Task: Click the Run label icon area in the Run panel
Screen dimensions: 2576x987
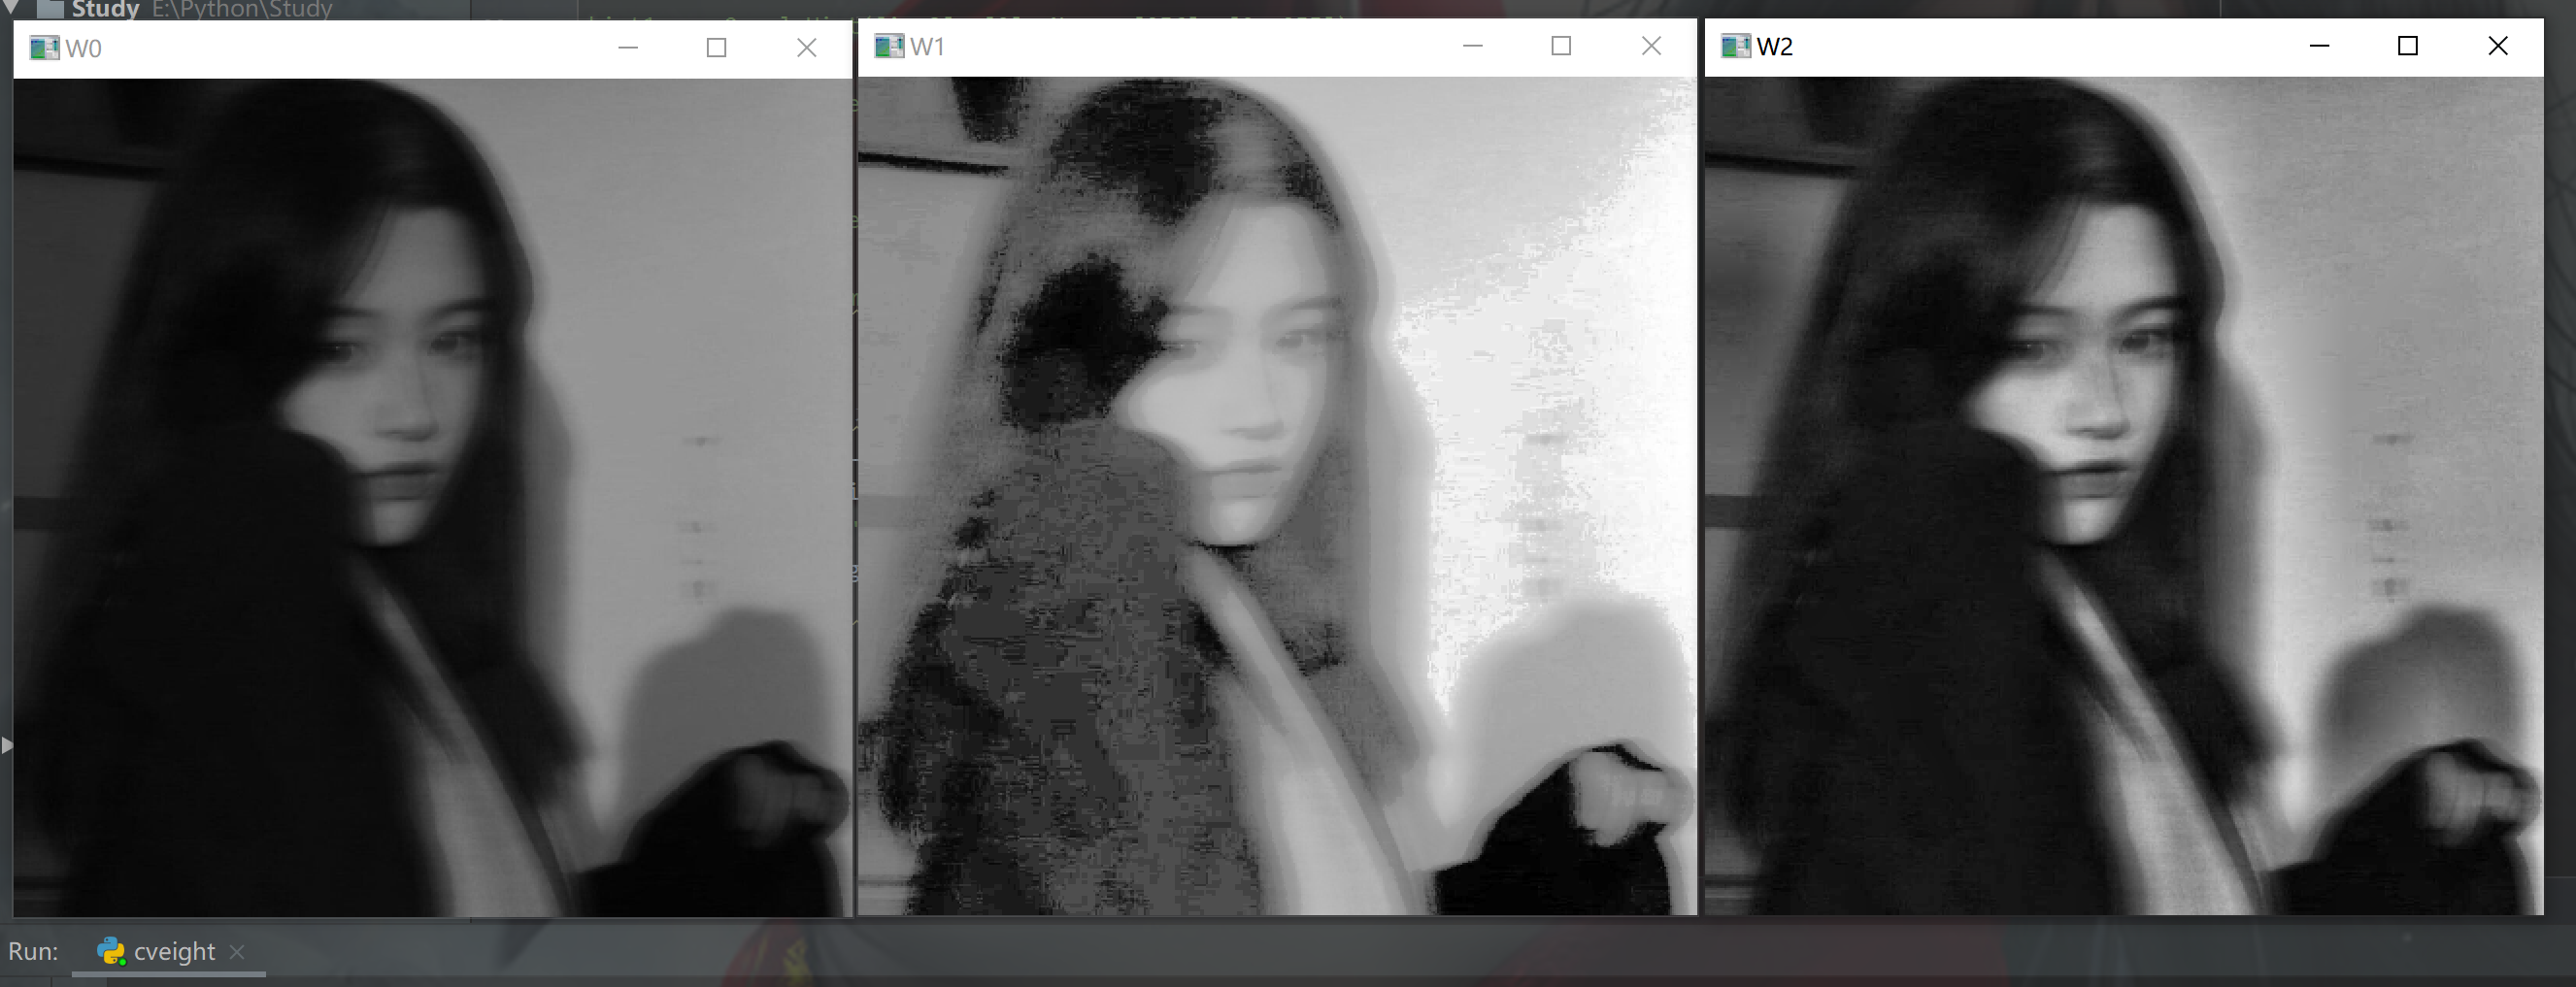Action: point(34,951)
